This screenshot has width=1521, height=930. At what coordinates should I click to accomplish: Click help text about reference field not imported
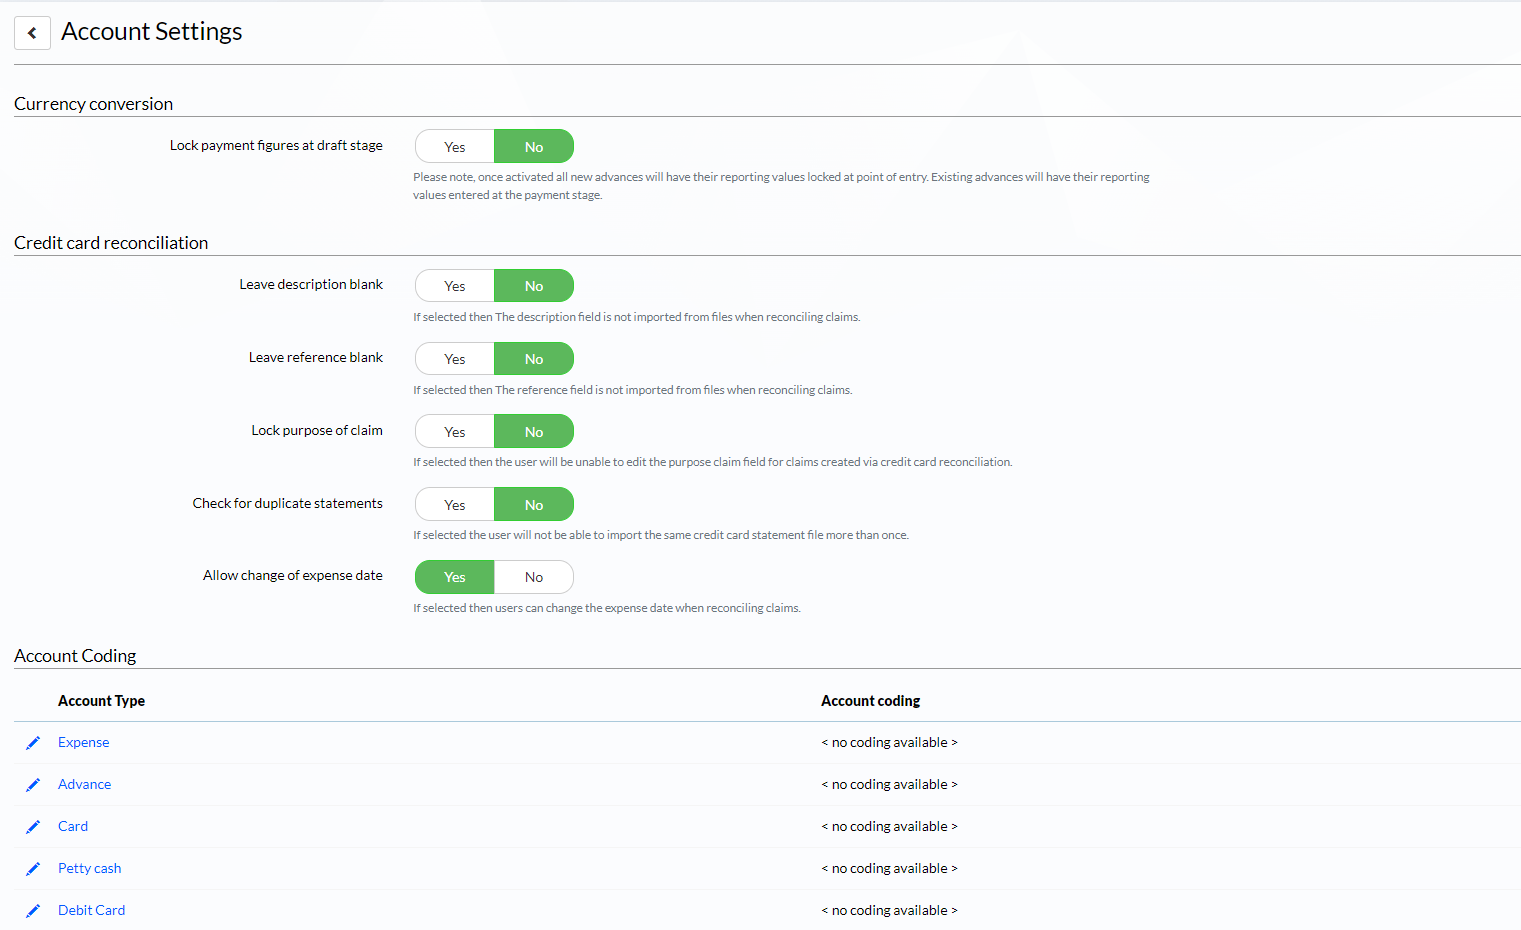tap(633, 390)
